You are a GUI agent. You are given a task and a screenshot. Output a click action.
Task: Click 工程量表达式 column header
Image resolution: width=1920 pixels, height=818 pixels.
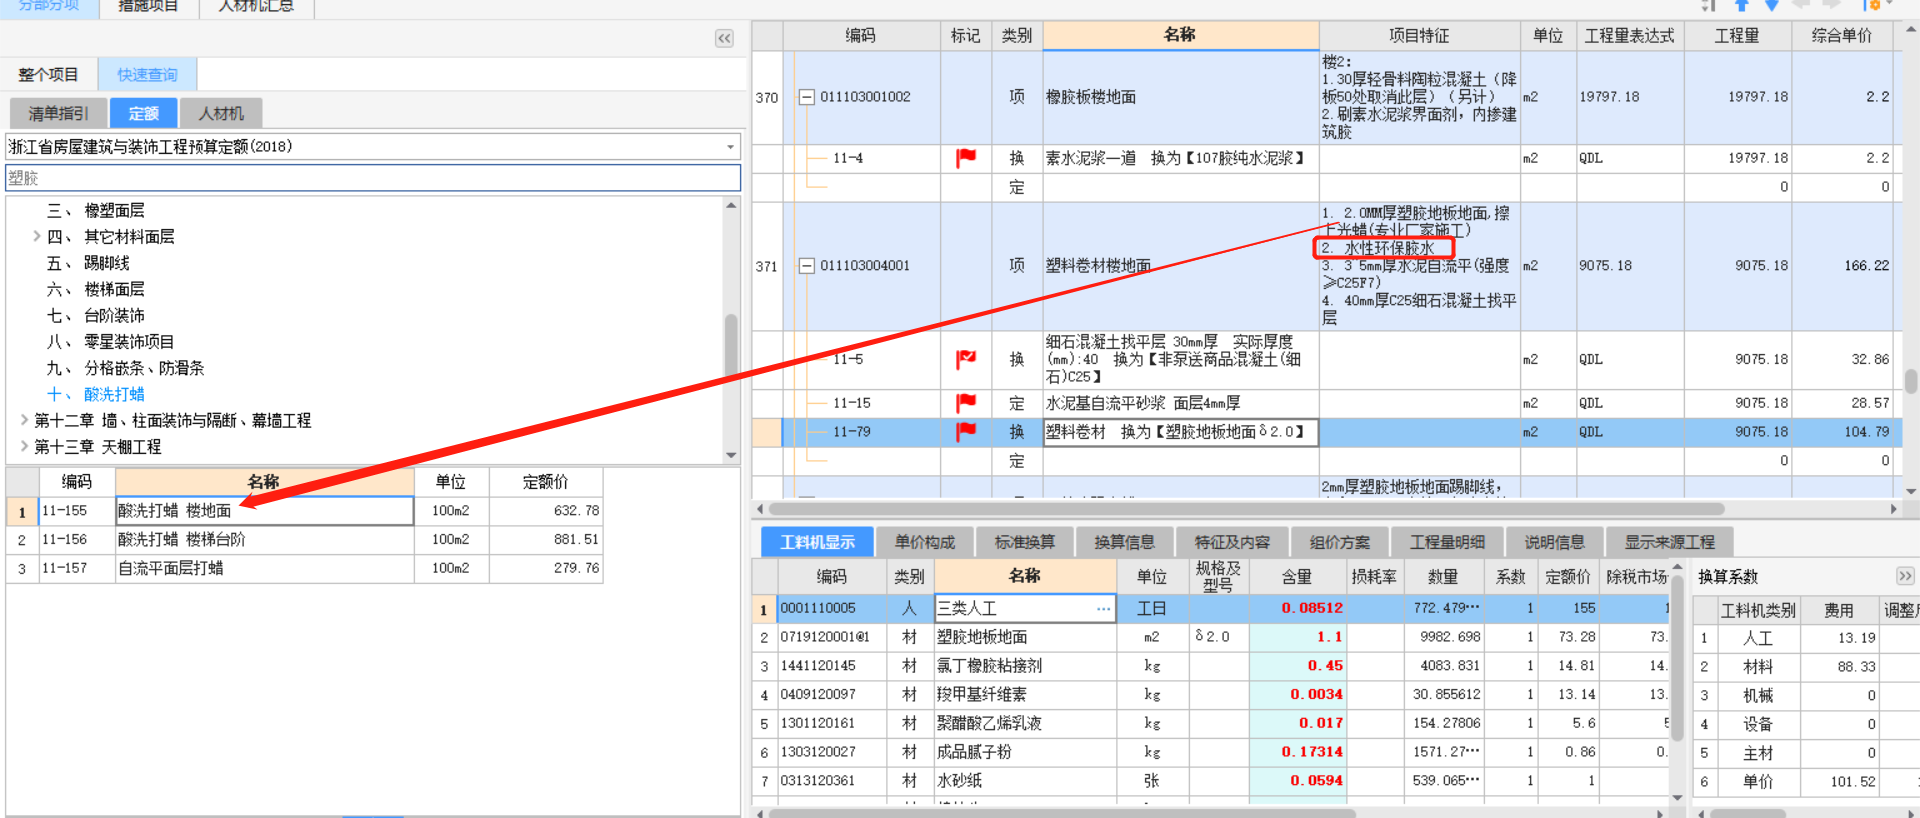pyautogui.click(x=1630, y=35)
